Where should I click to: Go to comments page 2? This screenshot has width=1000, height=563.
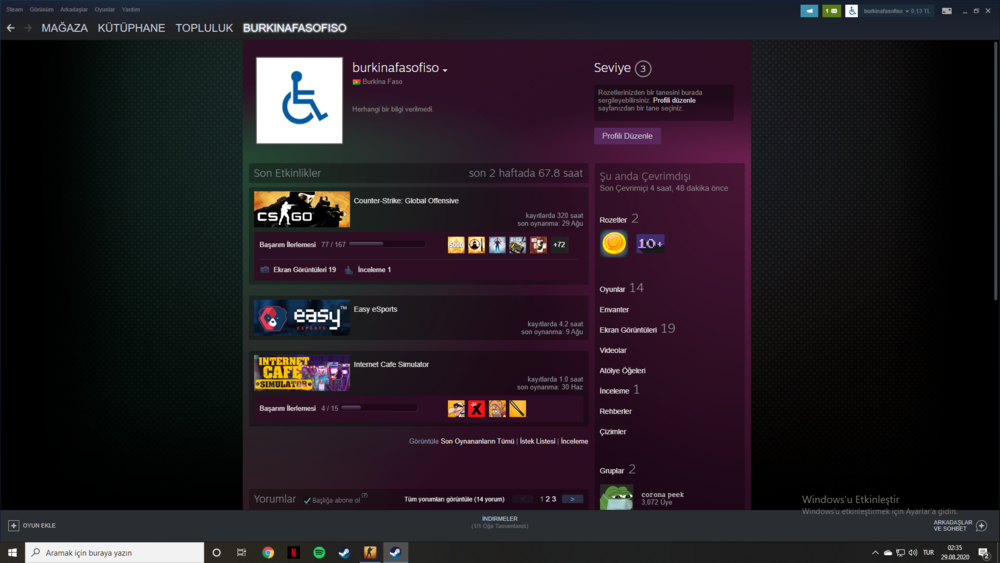tap(548, 499)
